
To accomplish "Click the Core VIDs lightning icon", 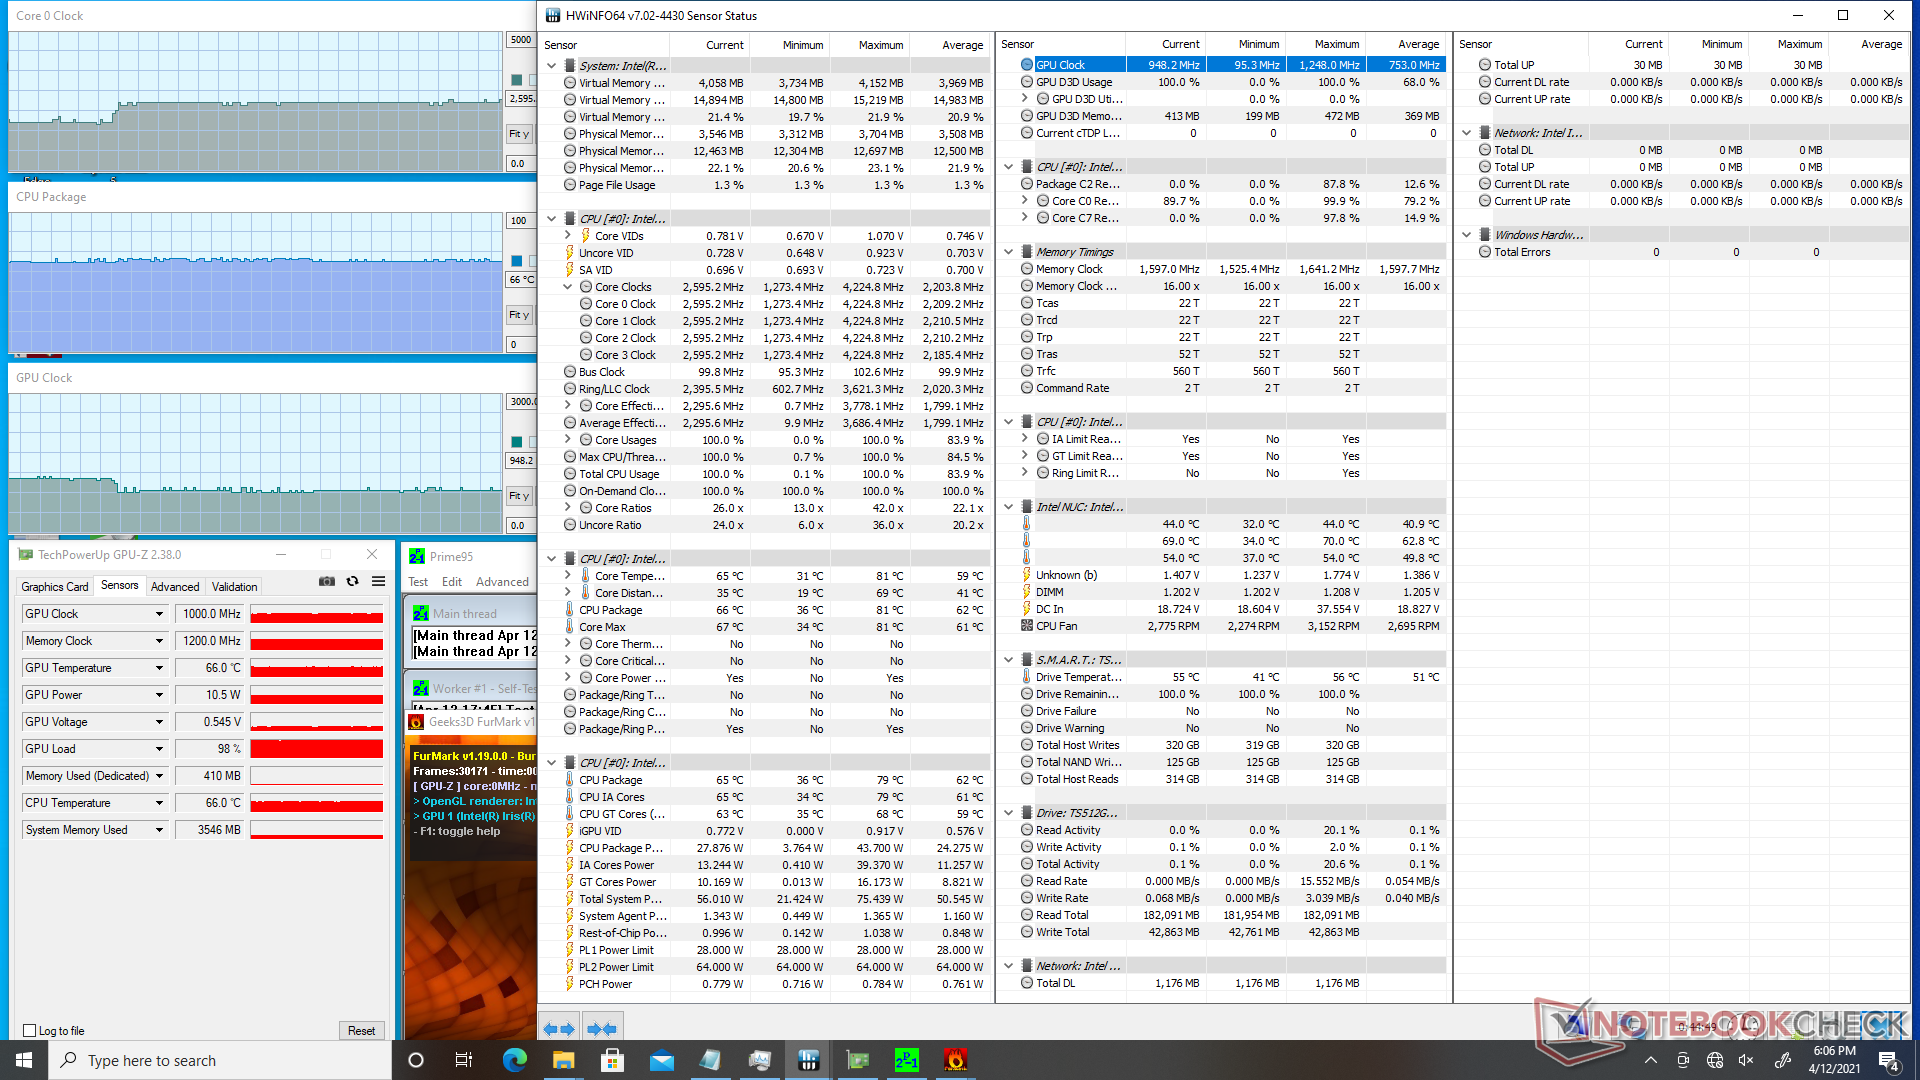I will [x=586, y=236].
